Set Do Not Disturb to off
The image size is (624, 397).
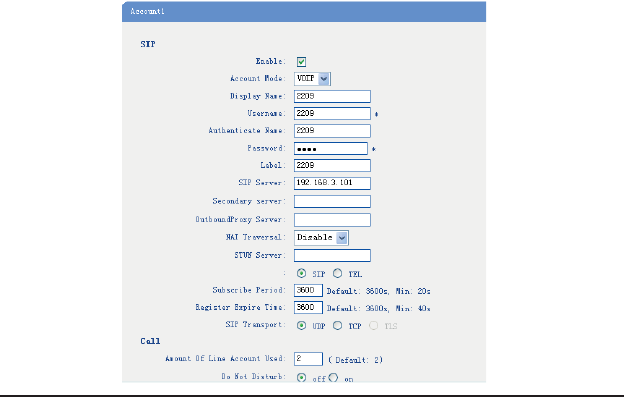tap(301, 378)
